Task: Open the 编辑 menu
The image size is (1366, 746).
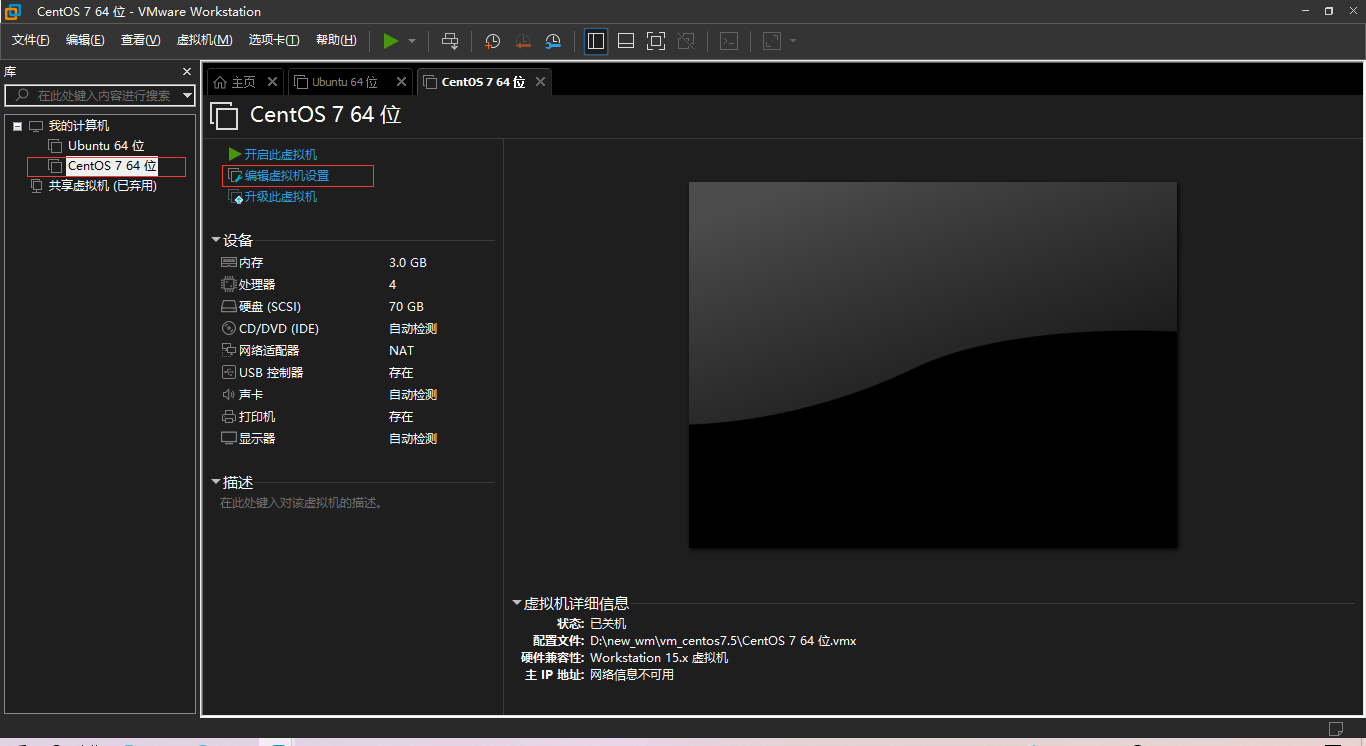Action: (x=85, y=40)
